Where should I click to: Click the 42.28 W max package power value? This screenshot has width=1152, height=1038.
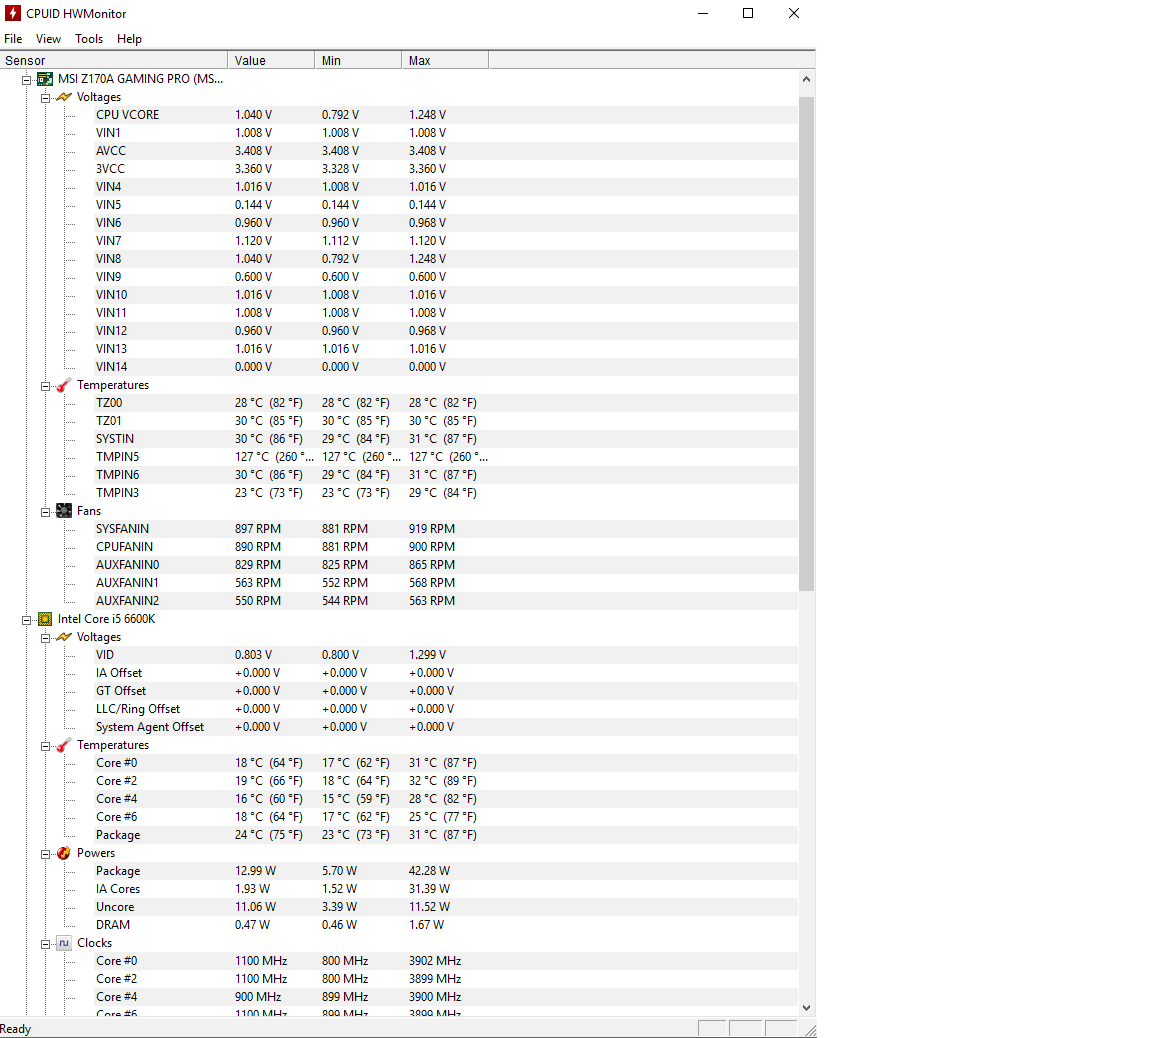429,871
